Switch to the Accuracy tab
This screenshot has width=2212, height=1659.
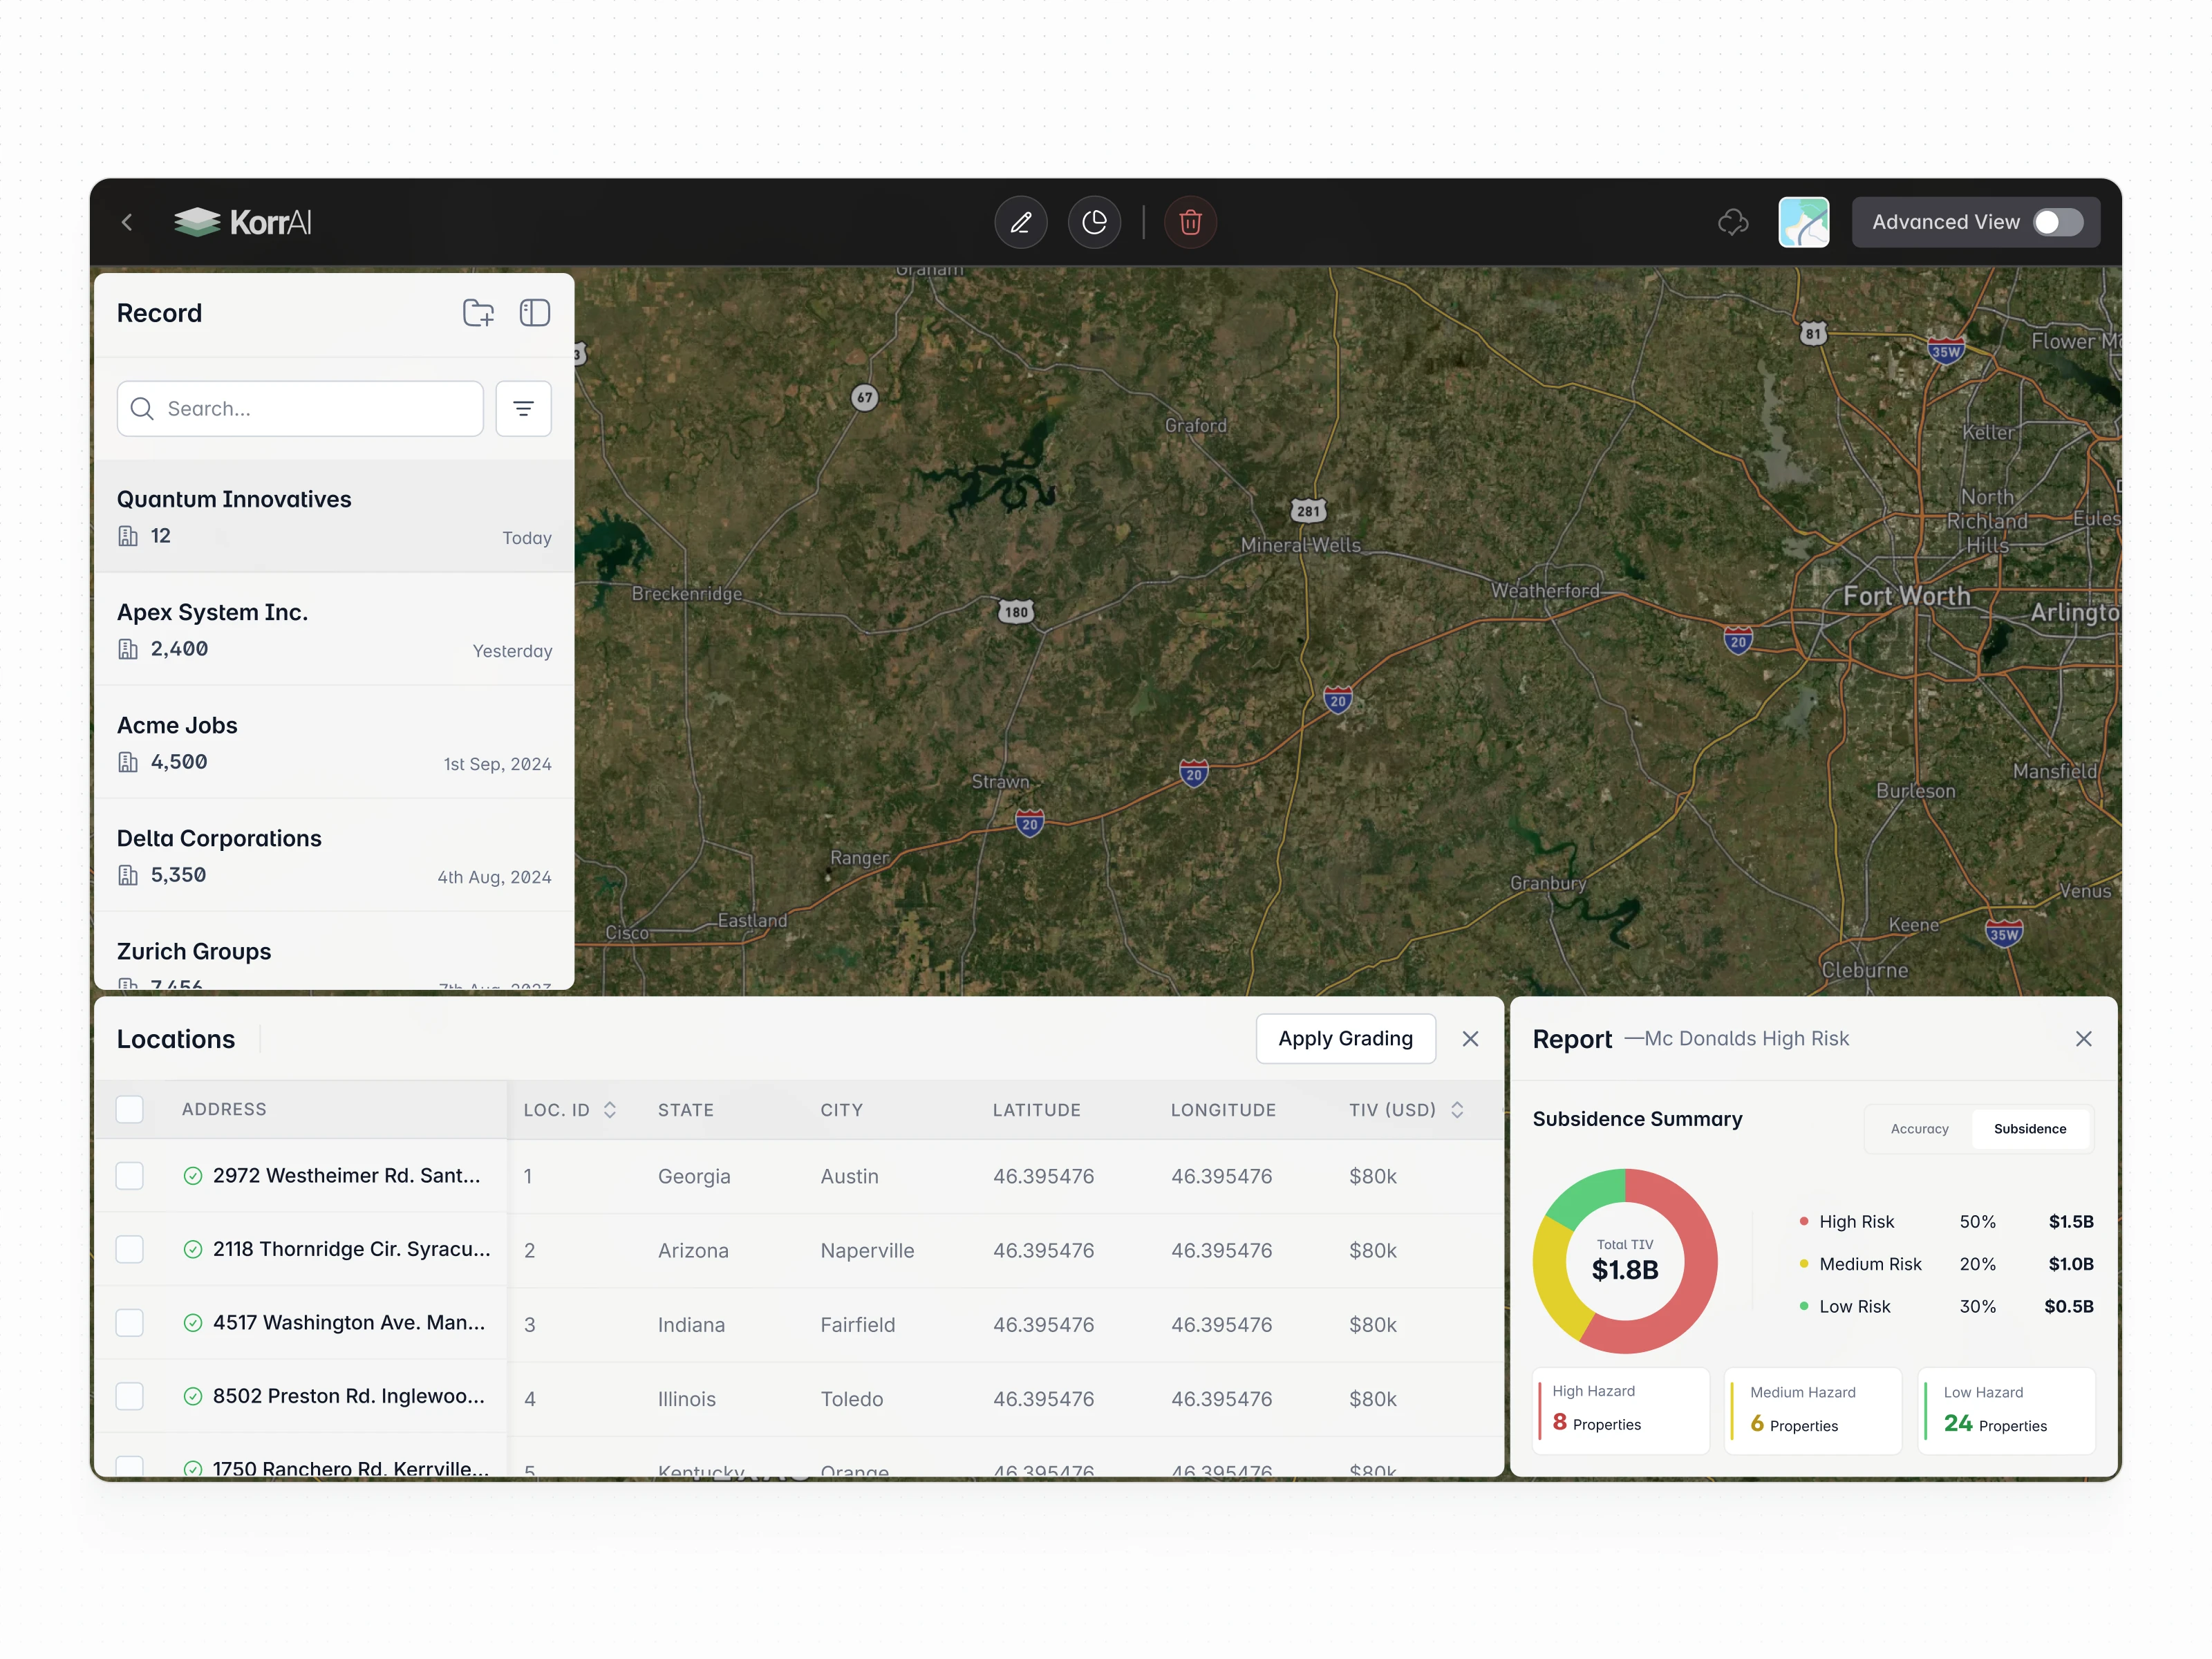point(1919,1129)
